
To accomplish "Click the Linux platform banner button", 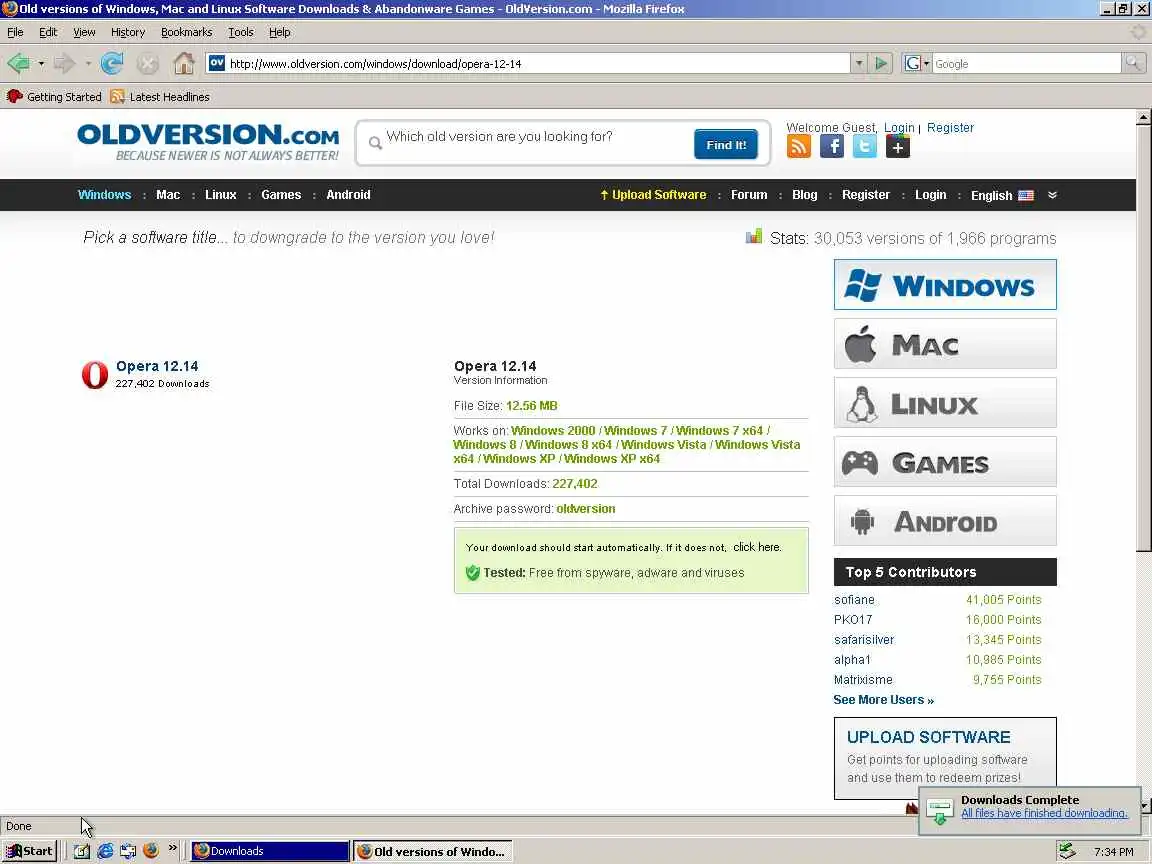I will click(945, 403).
